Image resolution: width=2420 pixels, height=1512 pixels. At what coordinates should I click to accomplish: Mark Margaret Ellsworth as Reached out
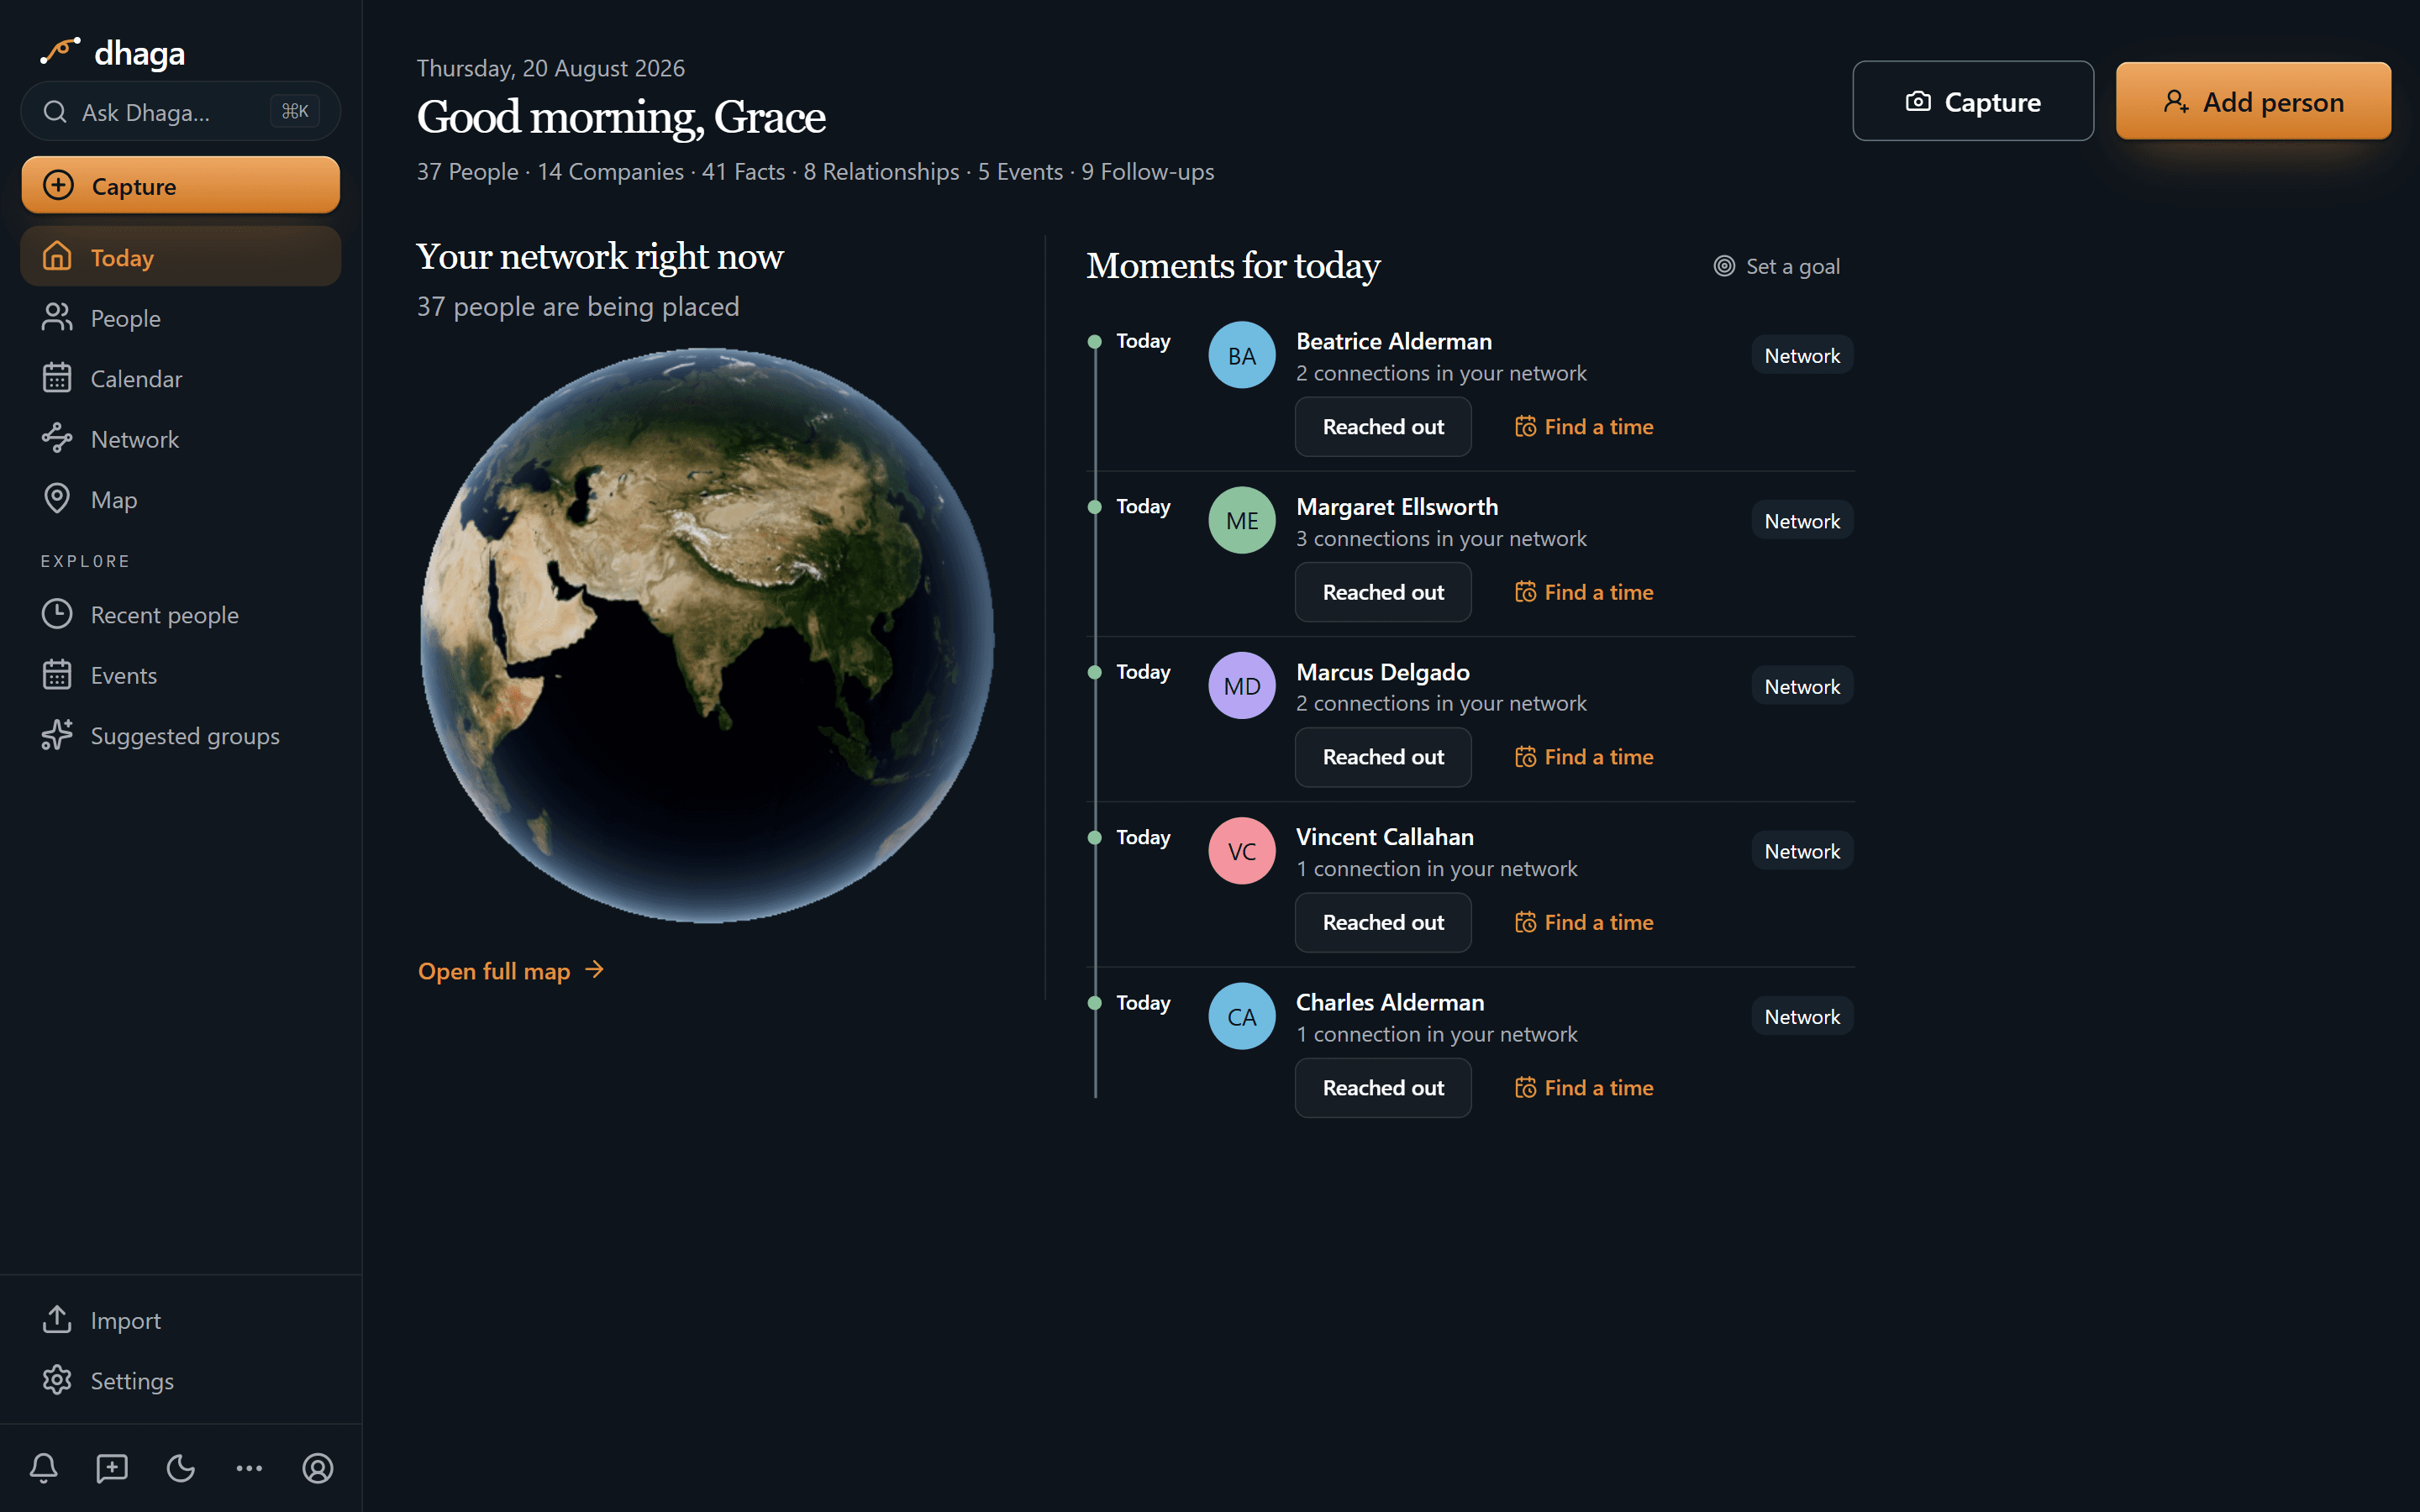pos(1383,592)
